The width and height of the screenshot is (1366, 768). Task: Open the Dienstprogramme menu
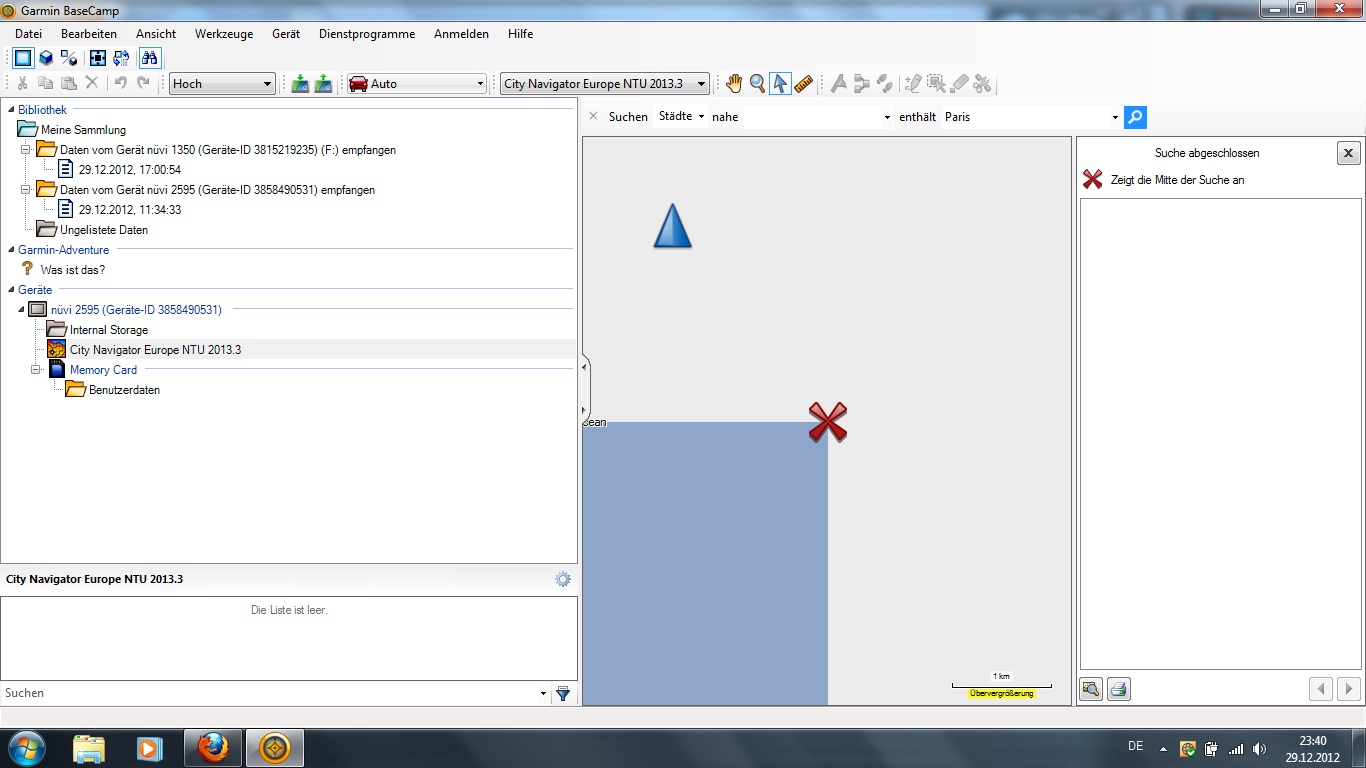[367, 34]
